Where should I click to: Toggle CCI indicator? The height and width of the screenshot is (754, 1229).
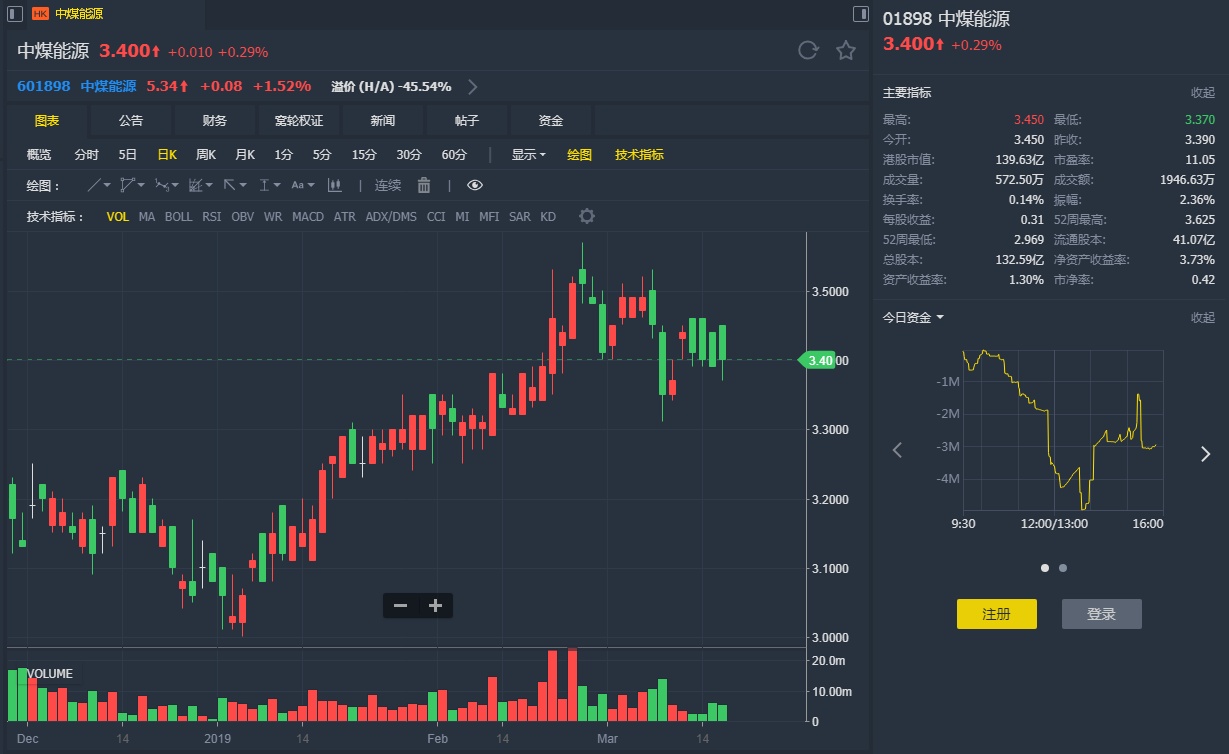pos(436,217)
